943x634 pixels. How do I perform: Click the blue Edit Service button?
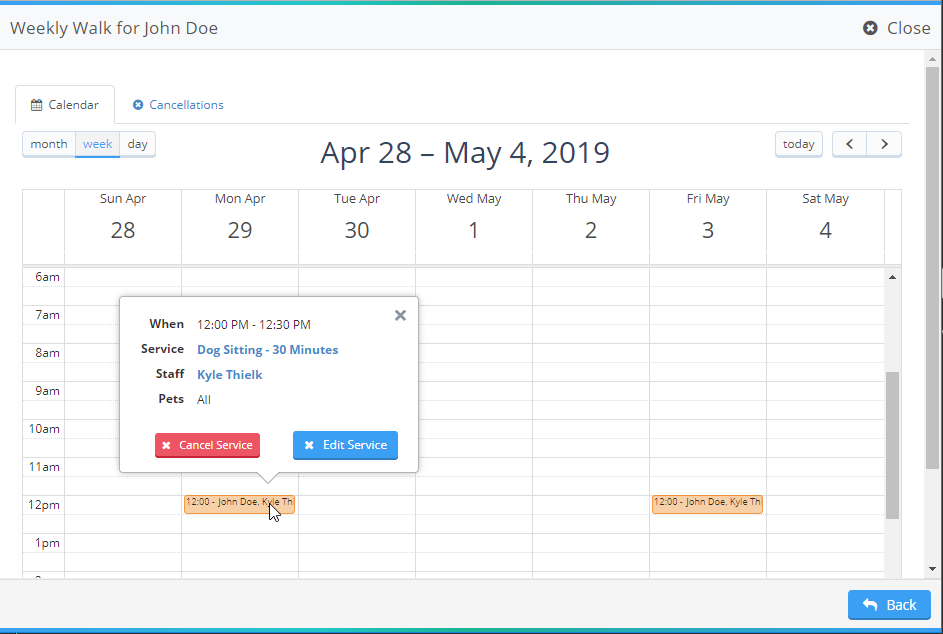345,445
